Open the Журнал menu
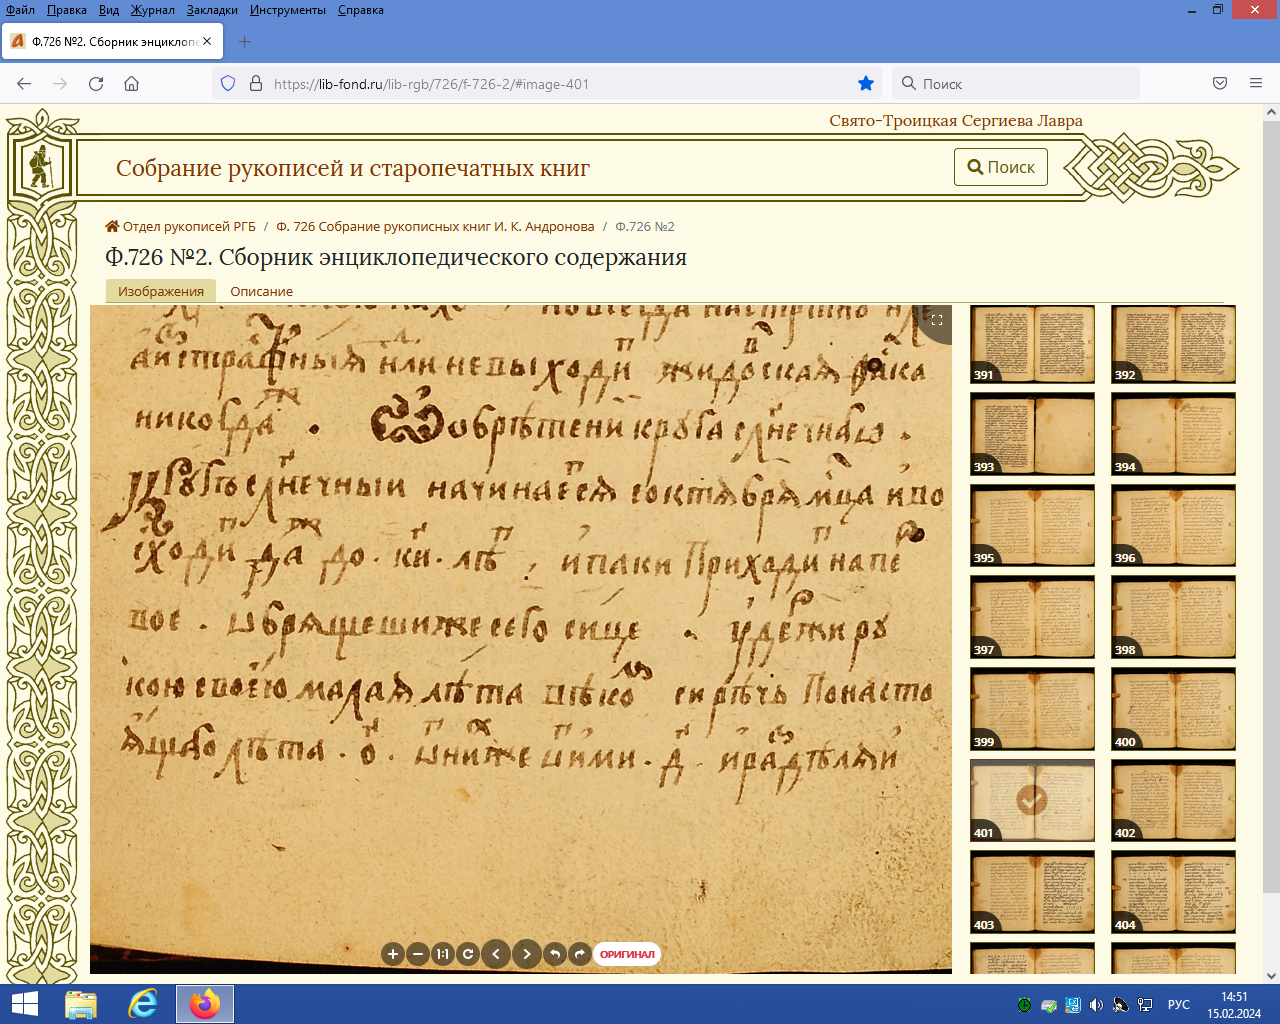 tap(152, 10)
